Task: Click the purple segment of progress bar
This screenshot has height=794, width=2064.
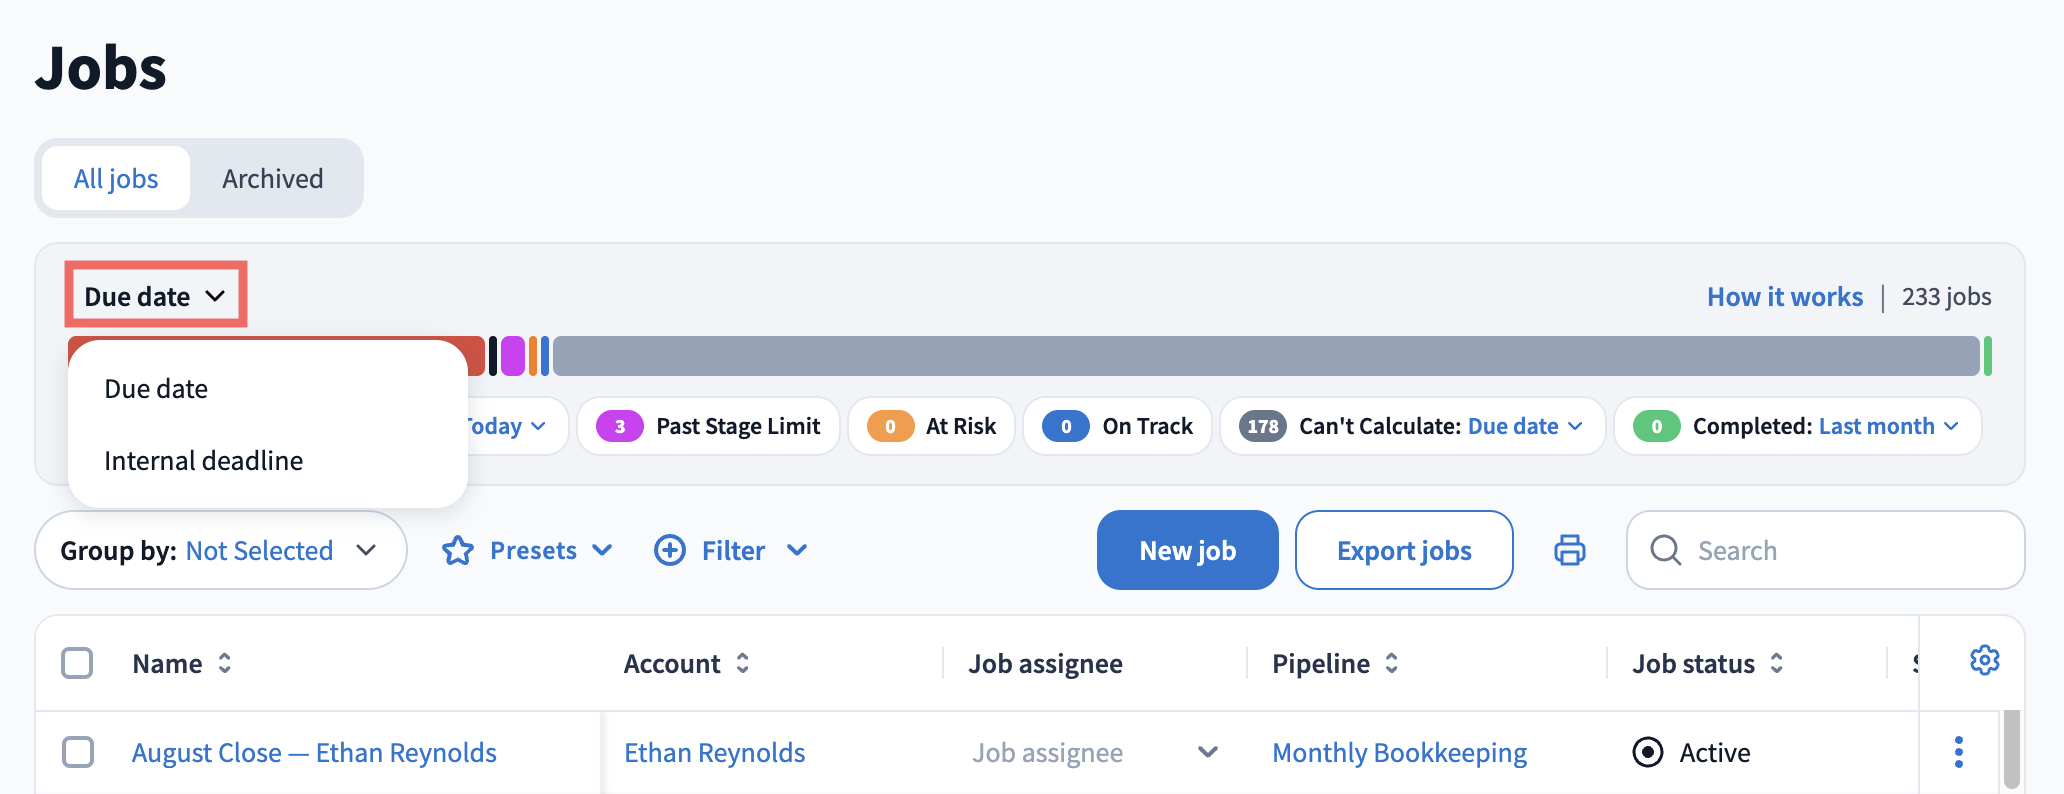Action: pyautogui.click(x=513, y=356)
